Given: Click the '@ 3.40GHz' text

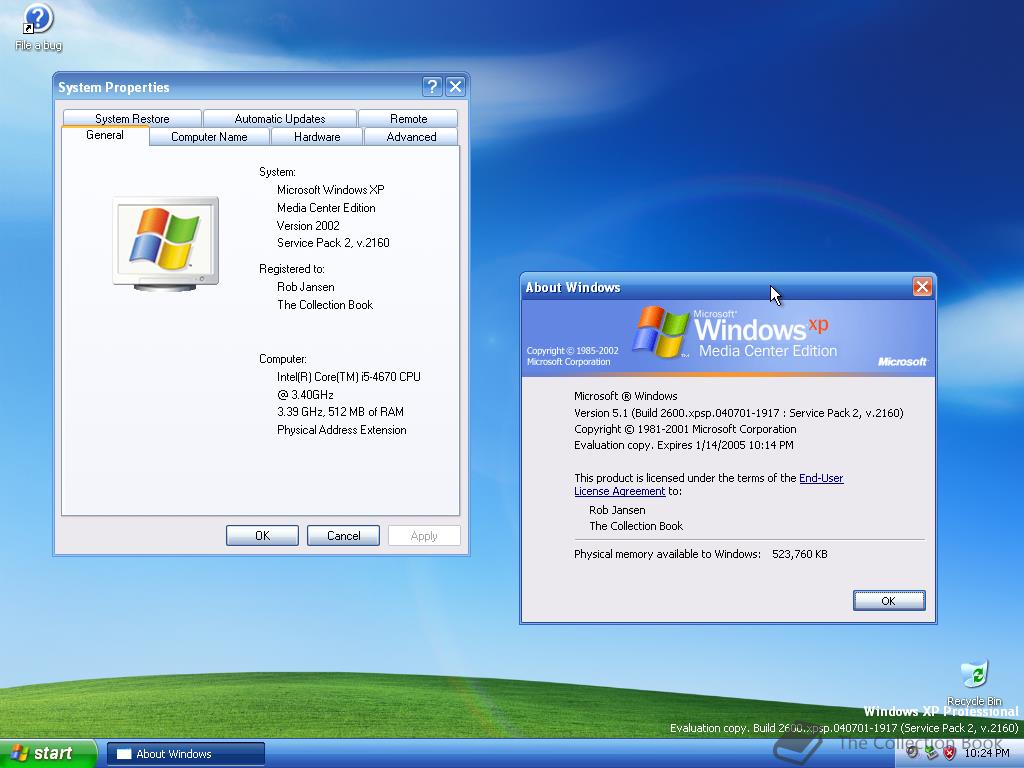Looking at the screenshot, I should (305, 394).
